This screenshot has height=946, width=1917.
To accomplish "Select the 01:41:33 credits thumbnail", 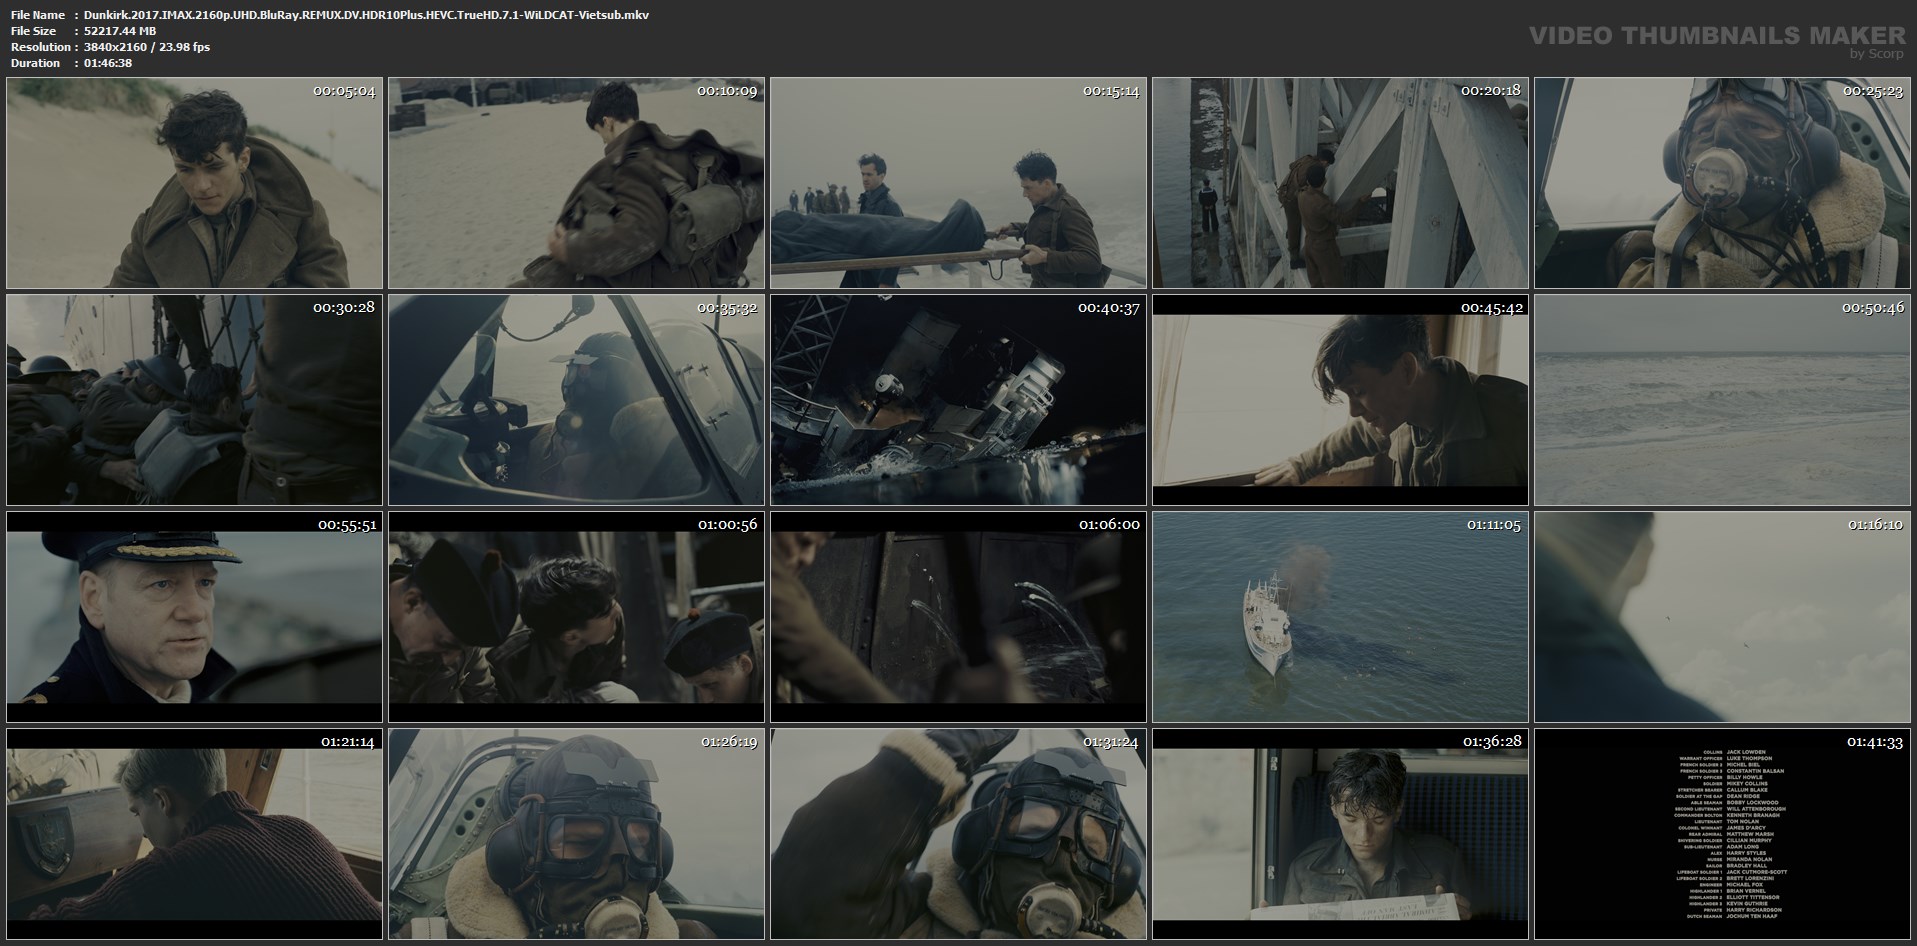I will click(x=1723, y=834).
